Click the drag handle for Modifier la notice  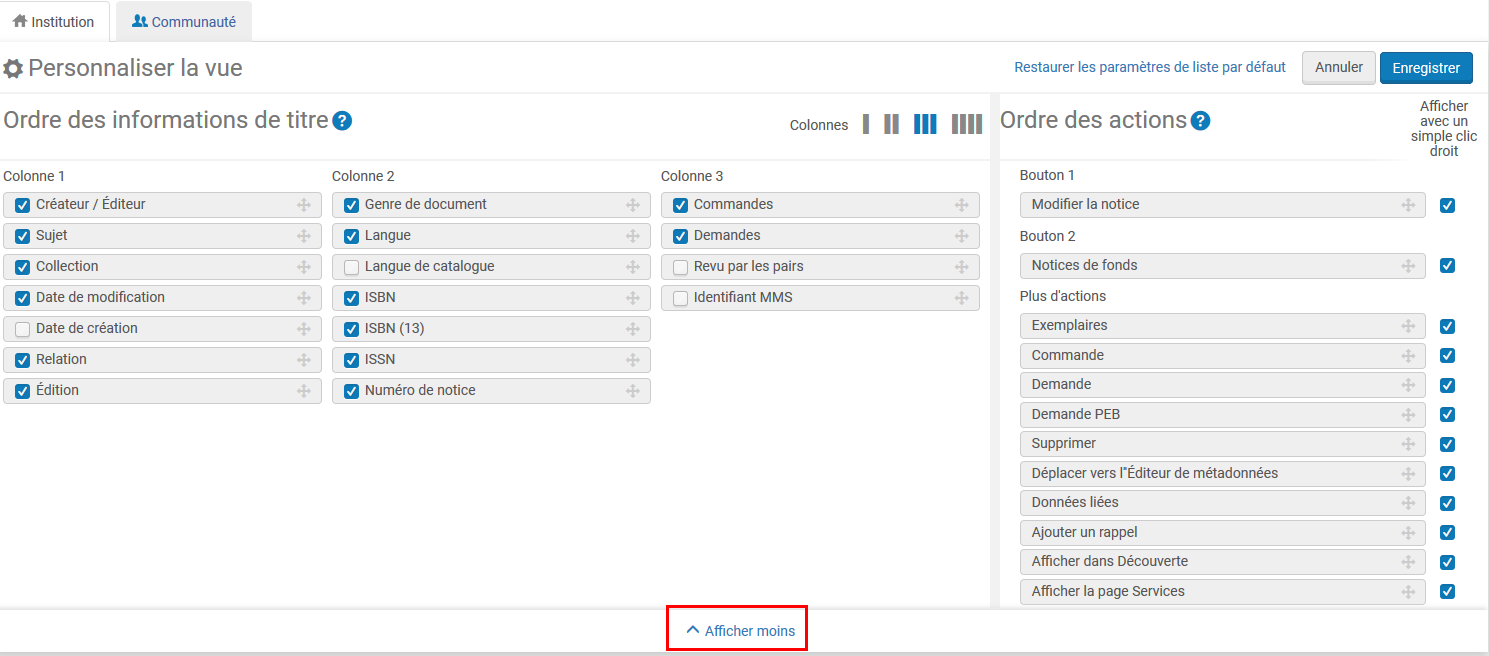click(x=1408, y=205)
